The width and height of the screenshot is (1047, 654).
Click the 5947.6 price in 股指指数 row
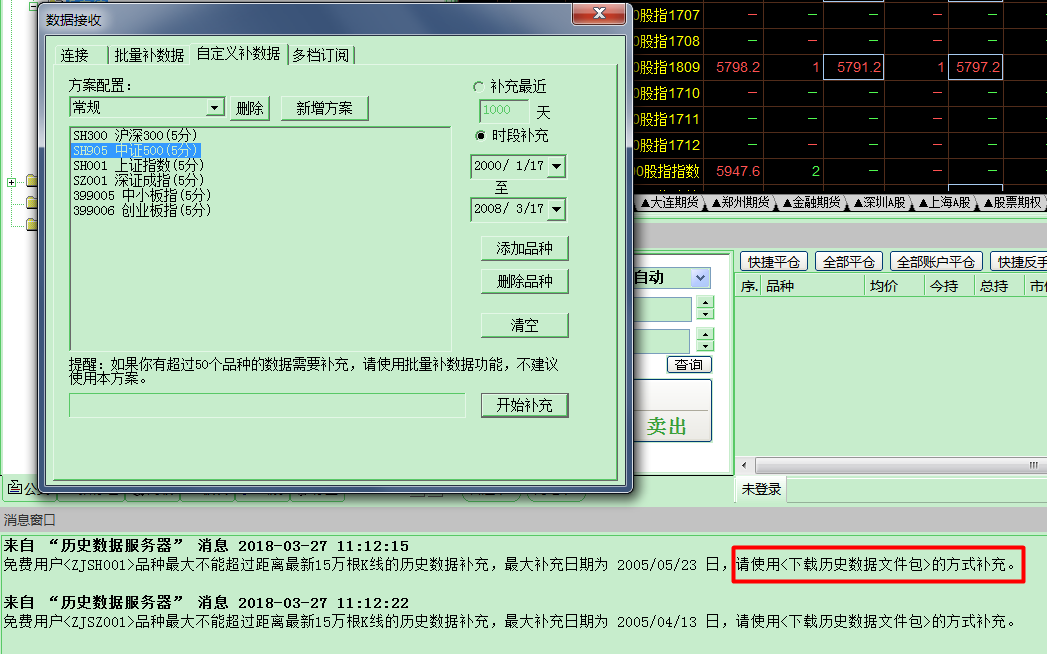[x=738, y=171]
